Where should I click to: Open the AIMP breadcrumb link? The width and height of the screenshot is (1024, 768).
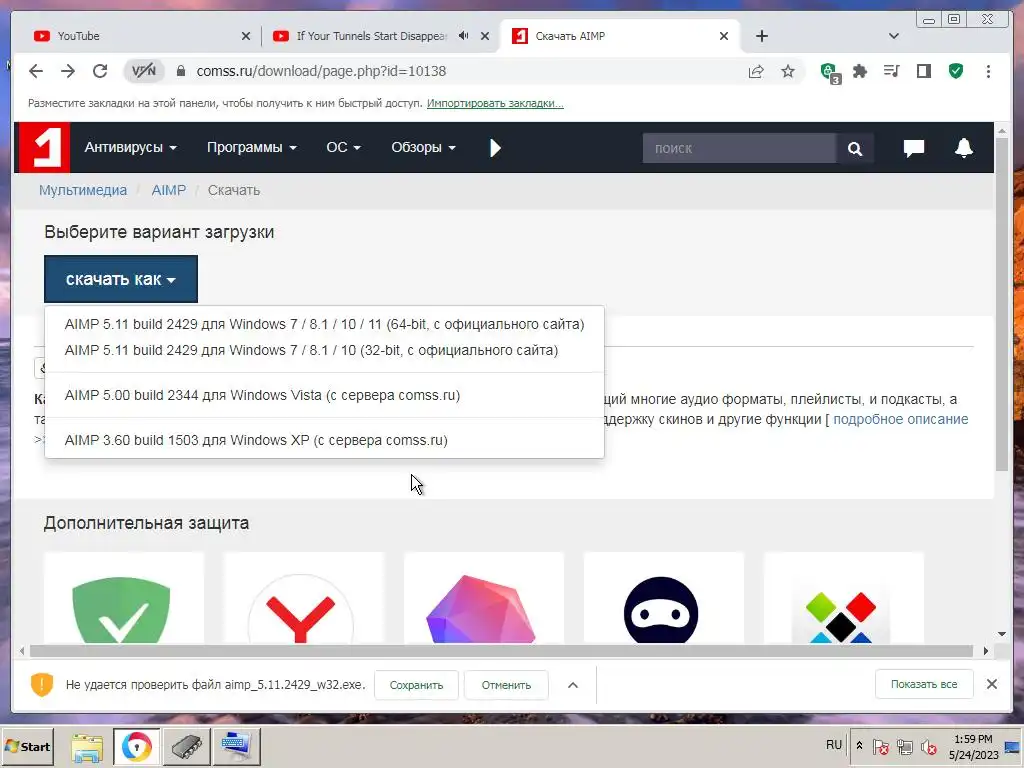168,190
